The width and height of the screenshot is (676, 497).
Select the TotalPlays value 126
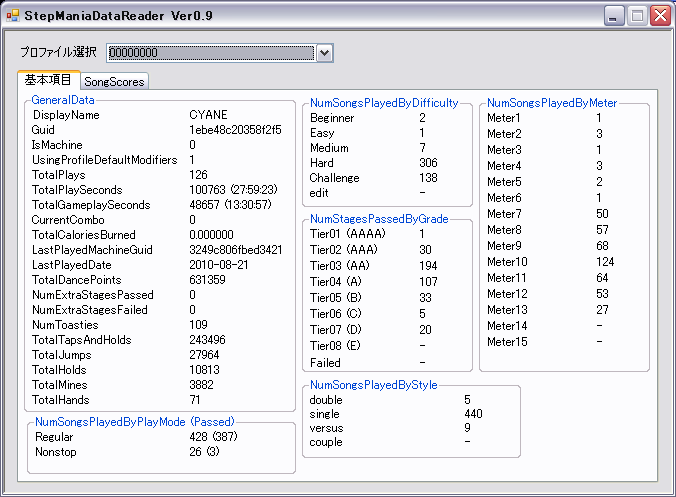[198, 175]
